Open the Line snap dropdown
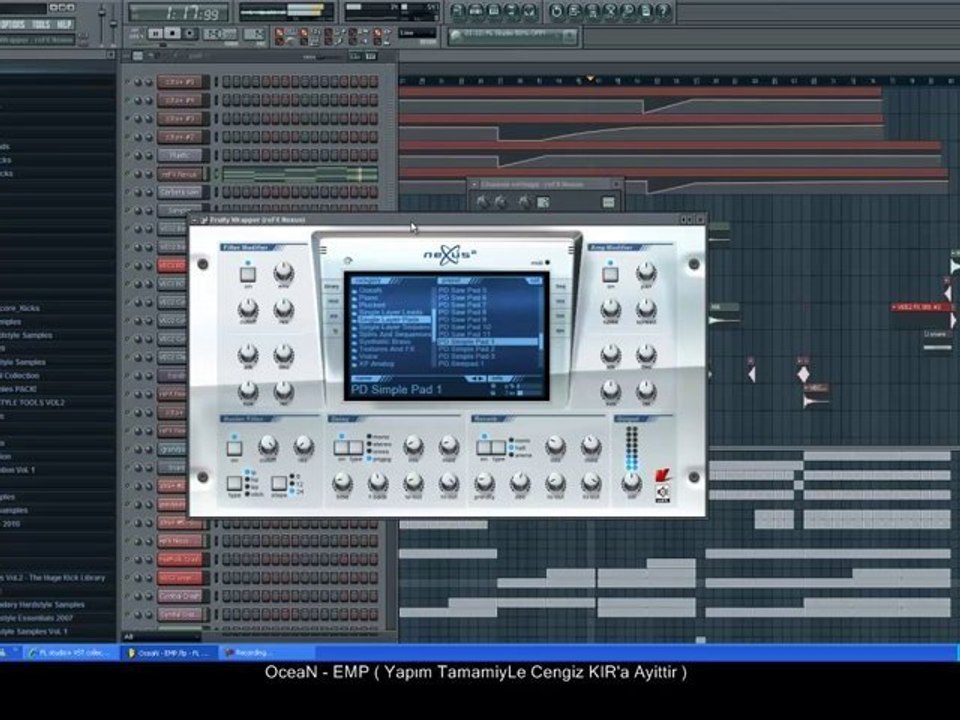The height and width of the screenshot is (720, 960). (418, 33)
